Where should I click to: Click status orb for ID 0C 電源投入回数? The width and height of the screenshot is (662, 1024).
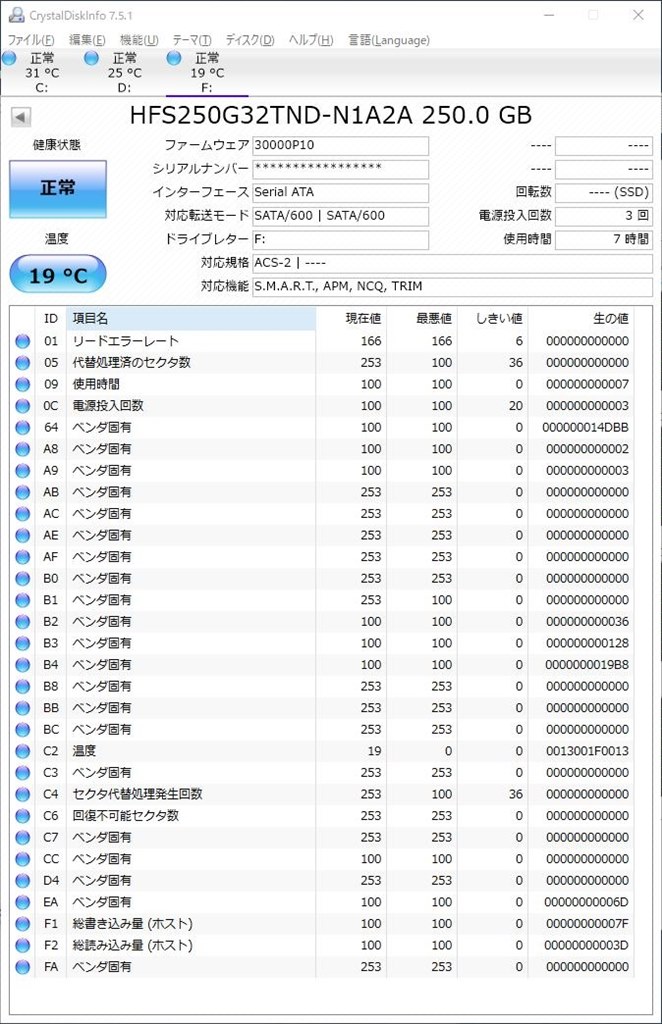pyautogui.click(x=22, y=406)
